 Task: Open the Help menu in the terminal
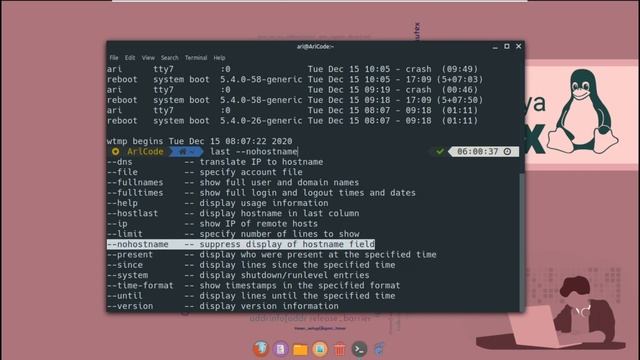[x=219, y=58]
